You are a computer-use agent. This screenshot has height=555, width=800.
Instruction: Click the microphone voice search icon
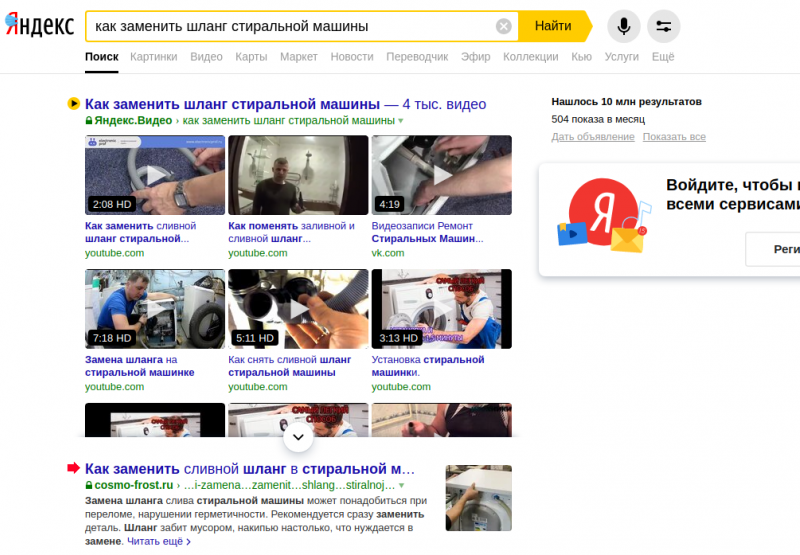coord(623,26)
